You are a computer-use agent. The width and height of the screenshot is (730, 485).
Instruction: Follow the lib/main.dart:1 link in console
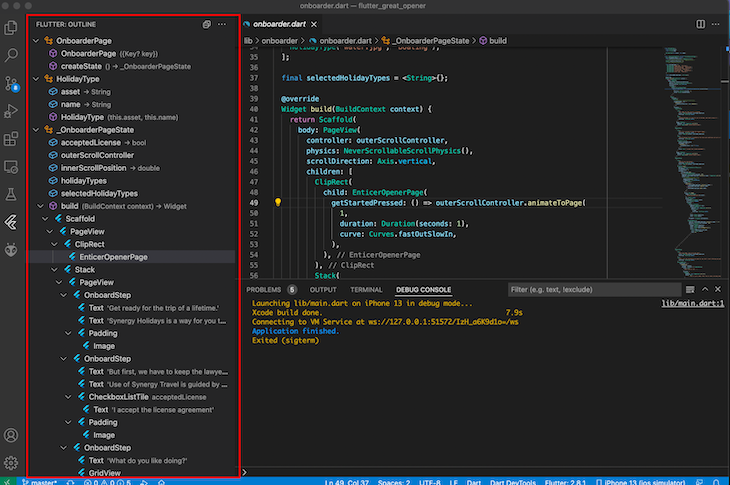click(x=692, y=304)
